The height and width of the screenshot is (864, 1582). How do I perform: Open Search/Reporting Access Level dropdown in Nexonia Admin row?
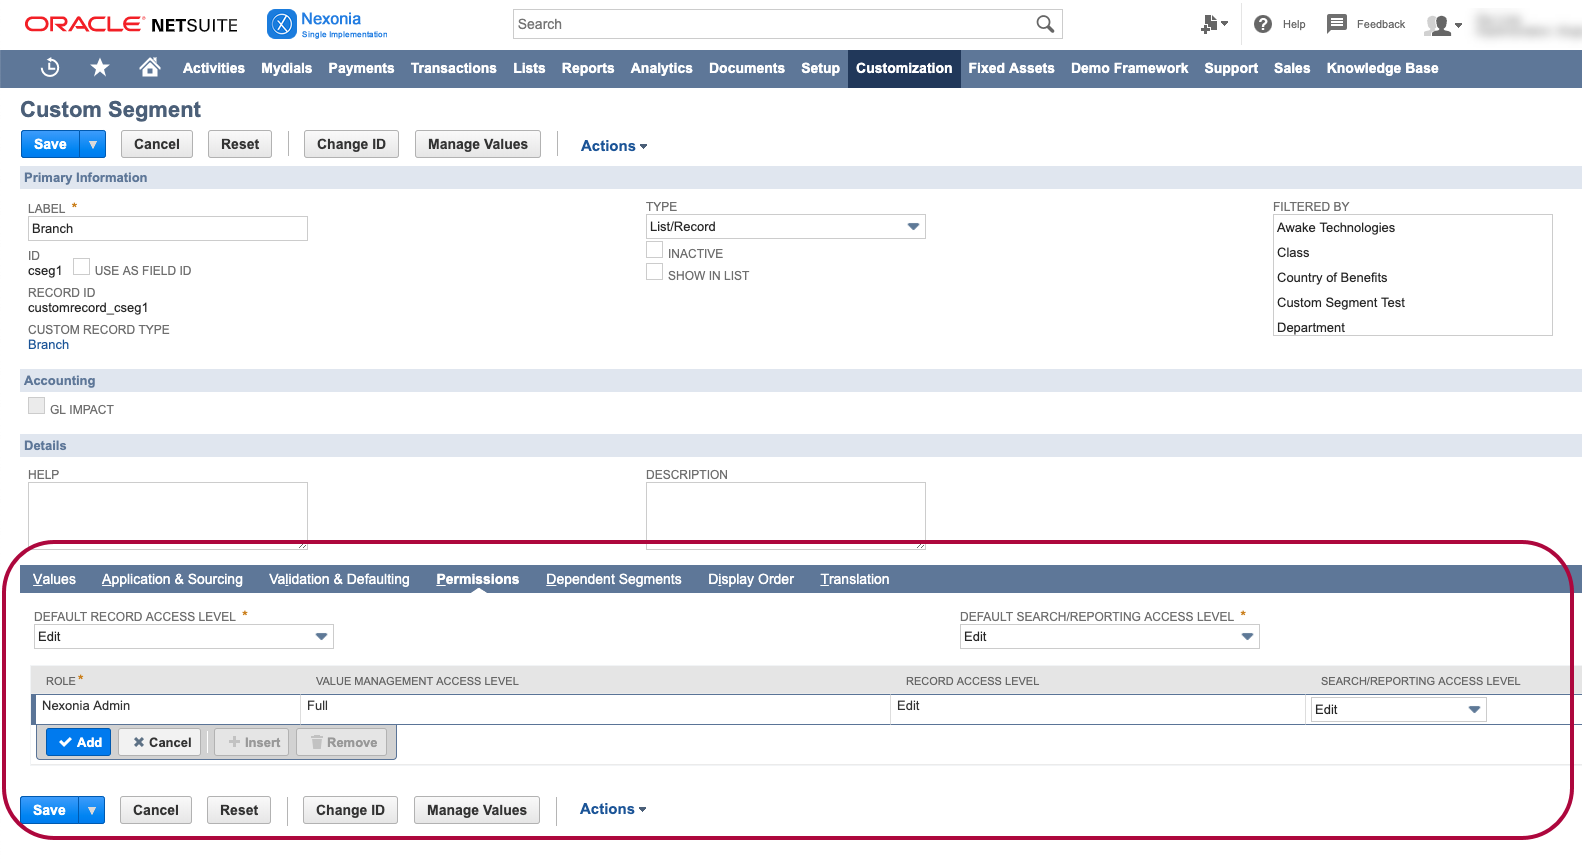1399,710
